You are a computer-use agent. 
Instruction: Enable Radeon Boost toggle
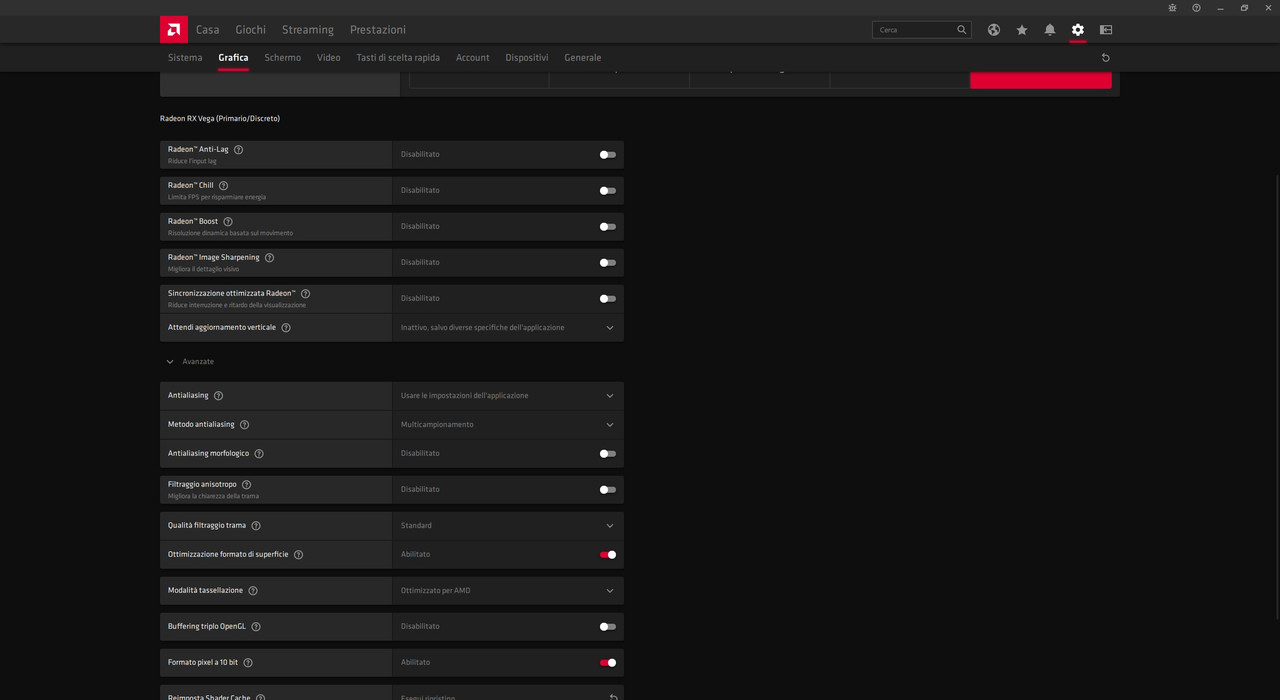pyautogui.click(x=608, y=227)
